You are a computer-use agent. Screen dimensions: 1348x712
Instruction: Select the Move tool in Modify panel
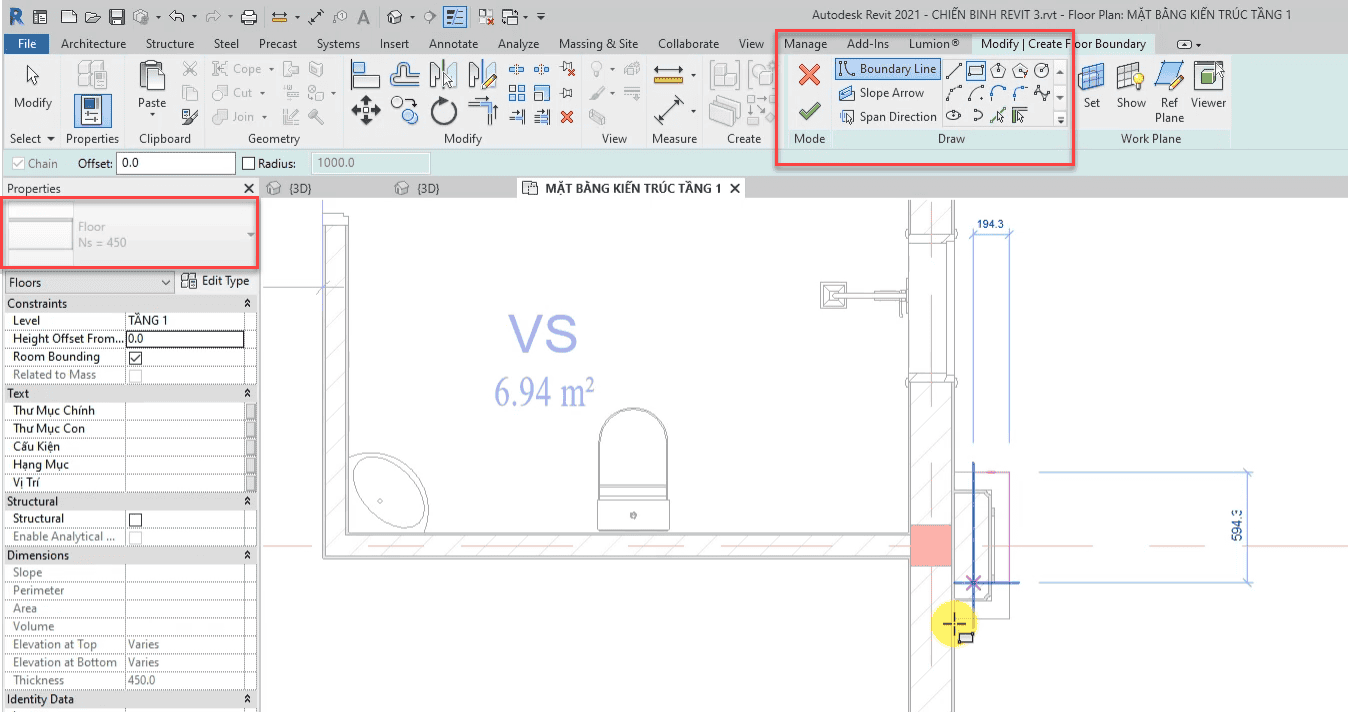point(365,109)
